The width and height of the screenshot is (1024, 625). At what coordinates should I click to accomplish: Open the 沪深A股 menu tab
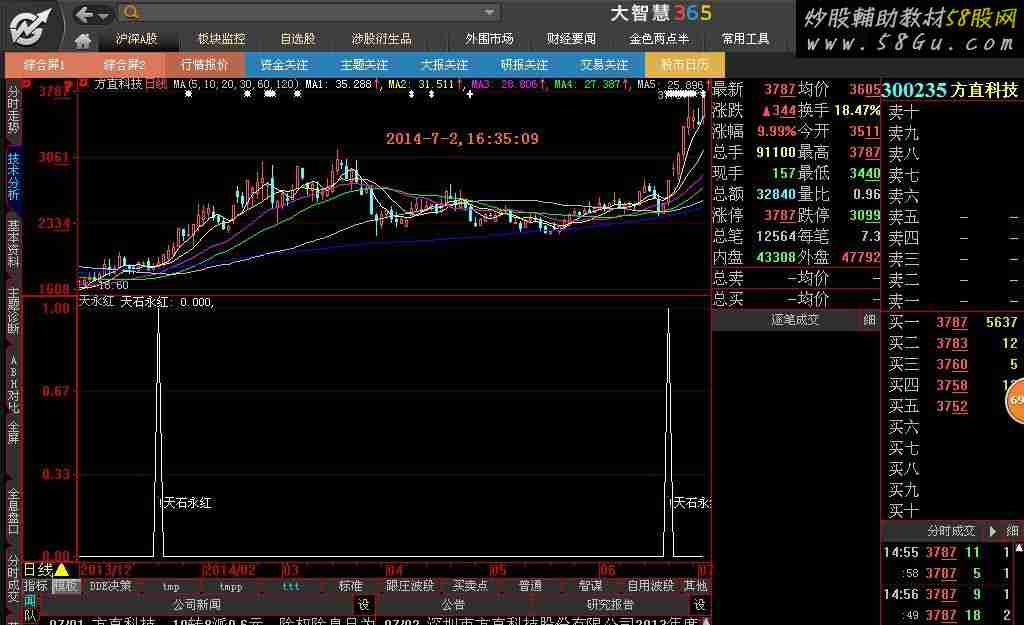point(136,39)
